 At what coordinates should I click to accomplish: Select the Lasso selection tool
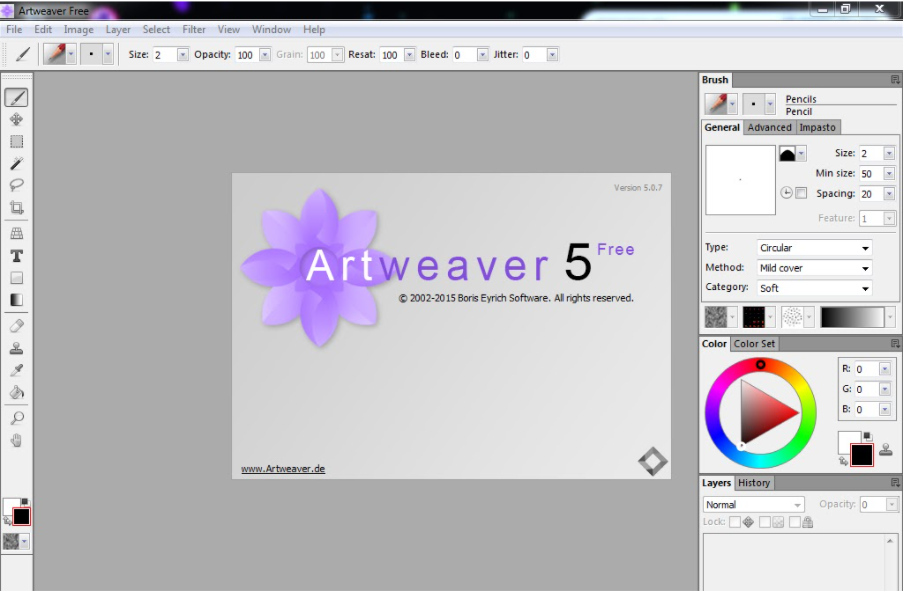pyautogui.click(x=16, y=184)
